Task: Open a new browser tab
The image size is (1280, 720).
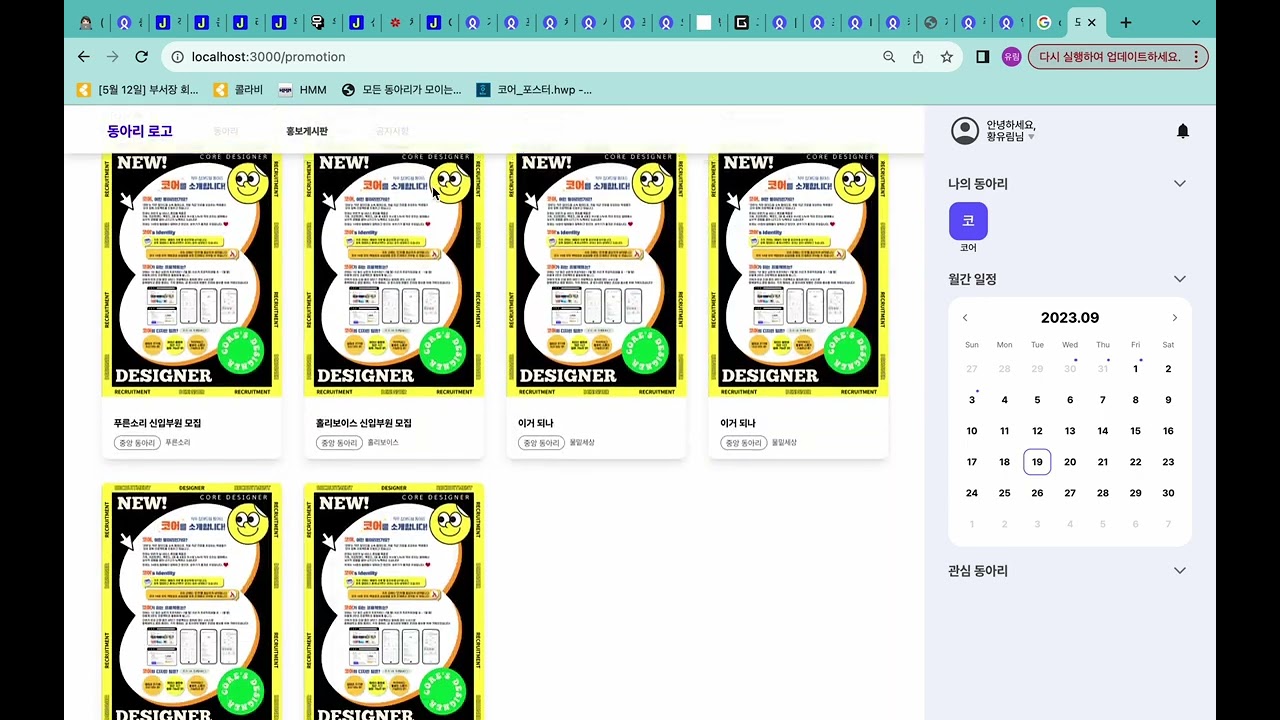Action: tap(1126, 22)
